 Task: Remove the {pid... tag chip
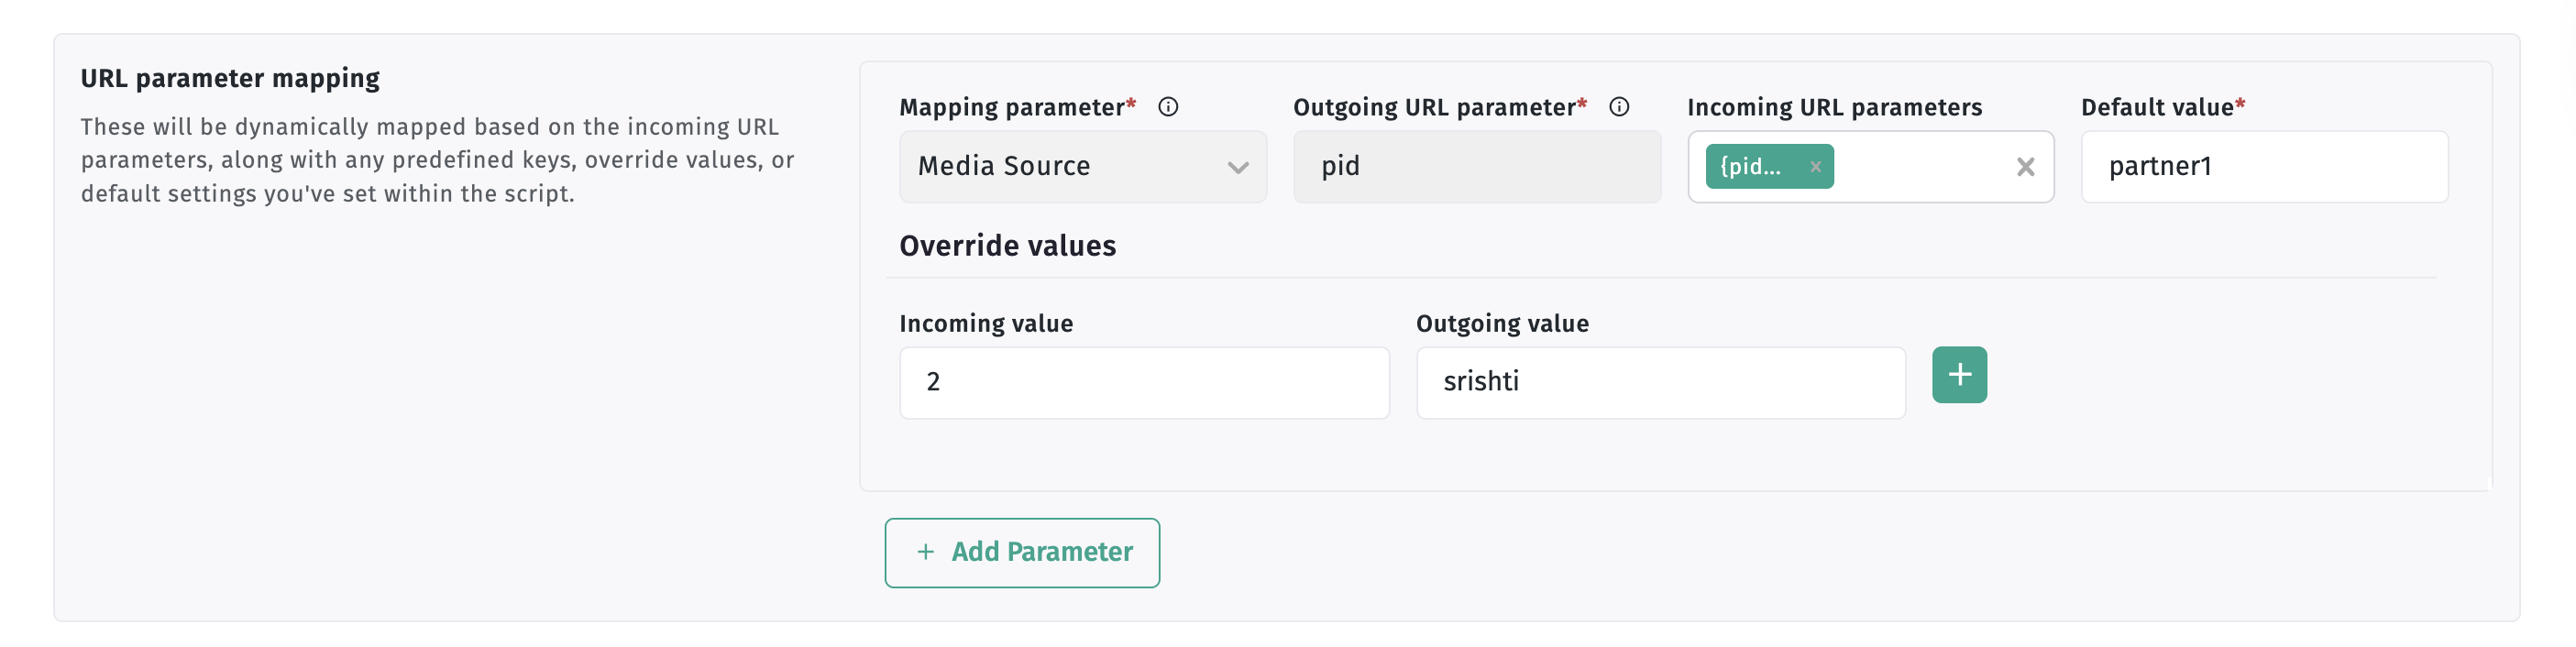(x=1815, y=167)
